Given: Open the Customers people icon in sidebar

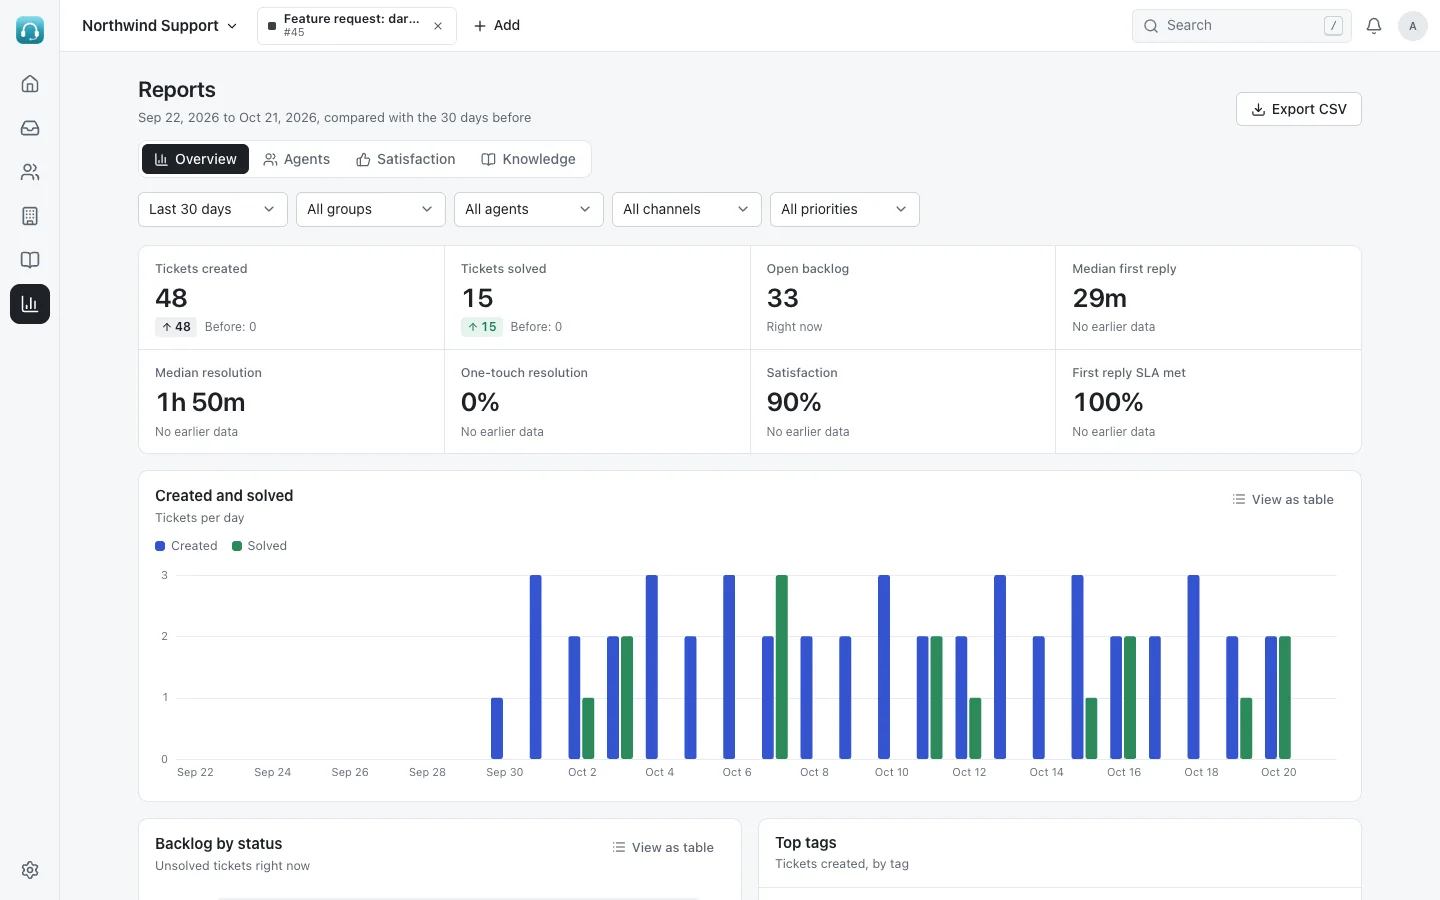Looking at the screenshot, I should (x=30, y=172).
